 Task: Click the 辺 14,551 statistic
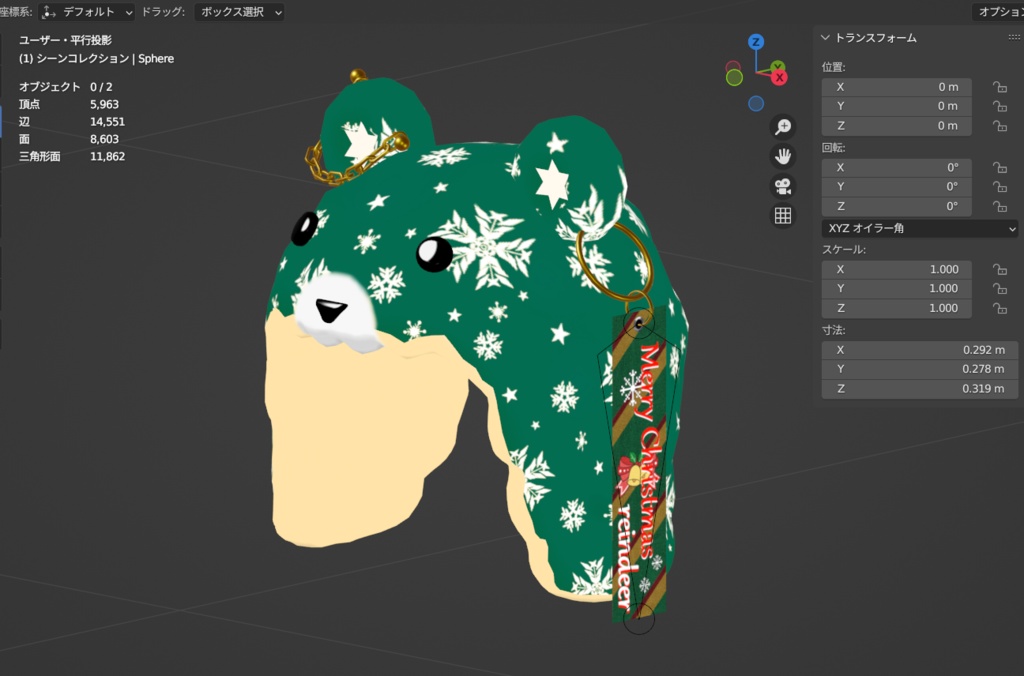[72, 122]
